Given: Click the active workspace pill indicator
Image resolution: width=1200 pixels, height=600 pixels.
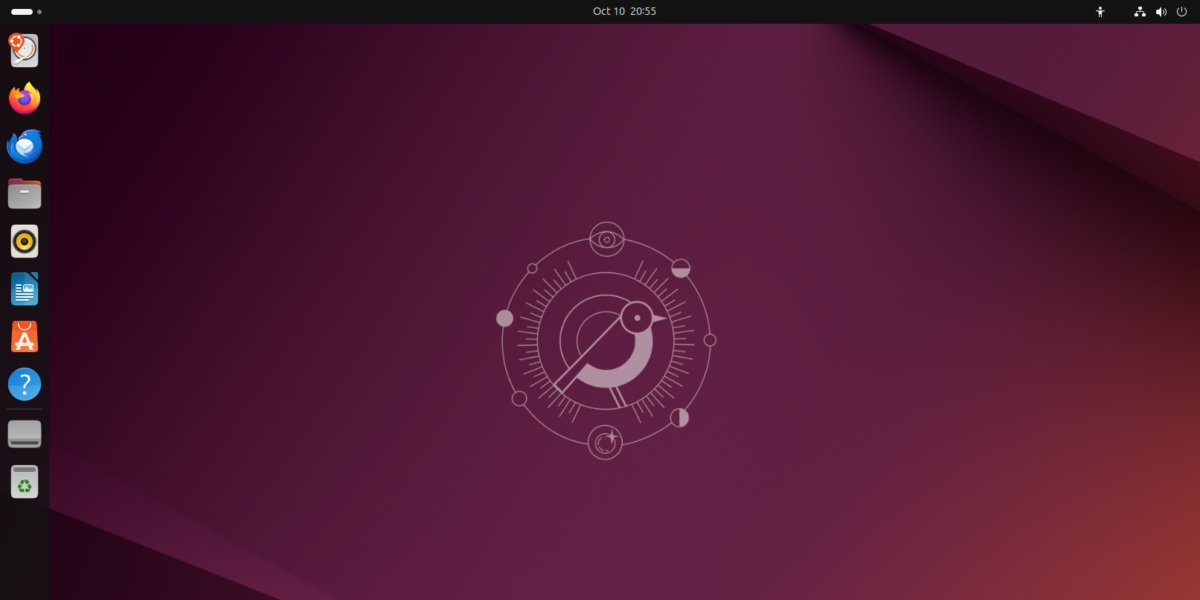Looking at the screenshot, I should tap(21, 12).
